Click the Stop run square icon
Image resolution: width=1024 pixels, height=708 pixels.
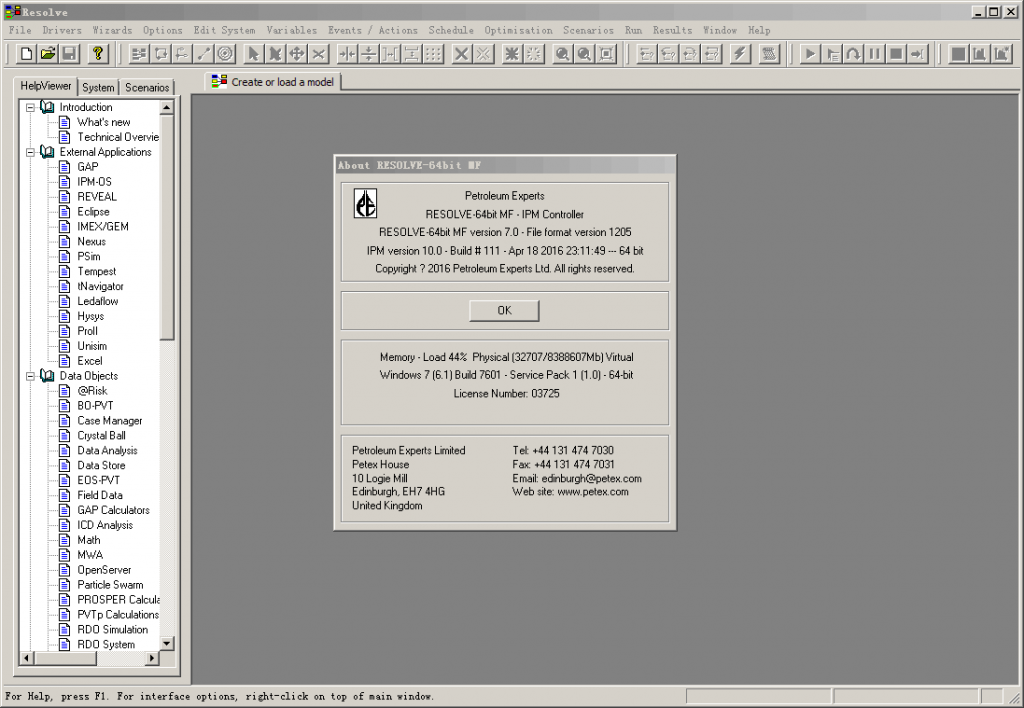896,54
